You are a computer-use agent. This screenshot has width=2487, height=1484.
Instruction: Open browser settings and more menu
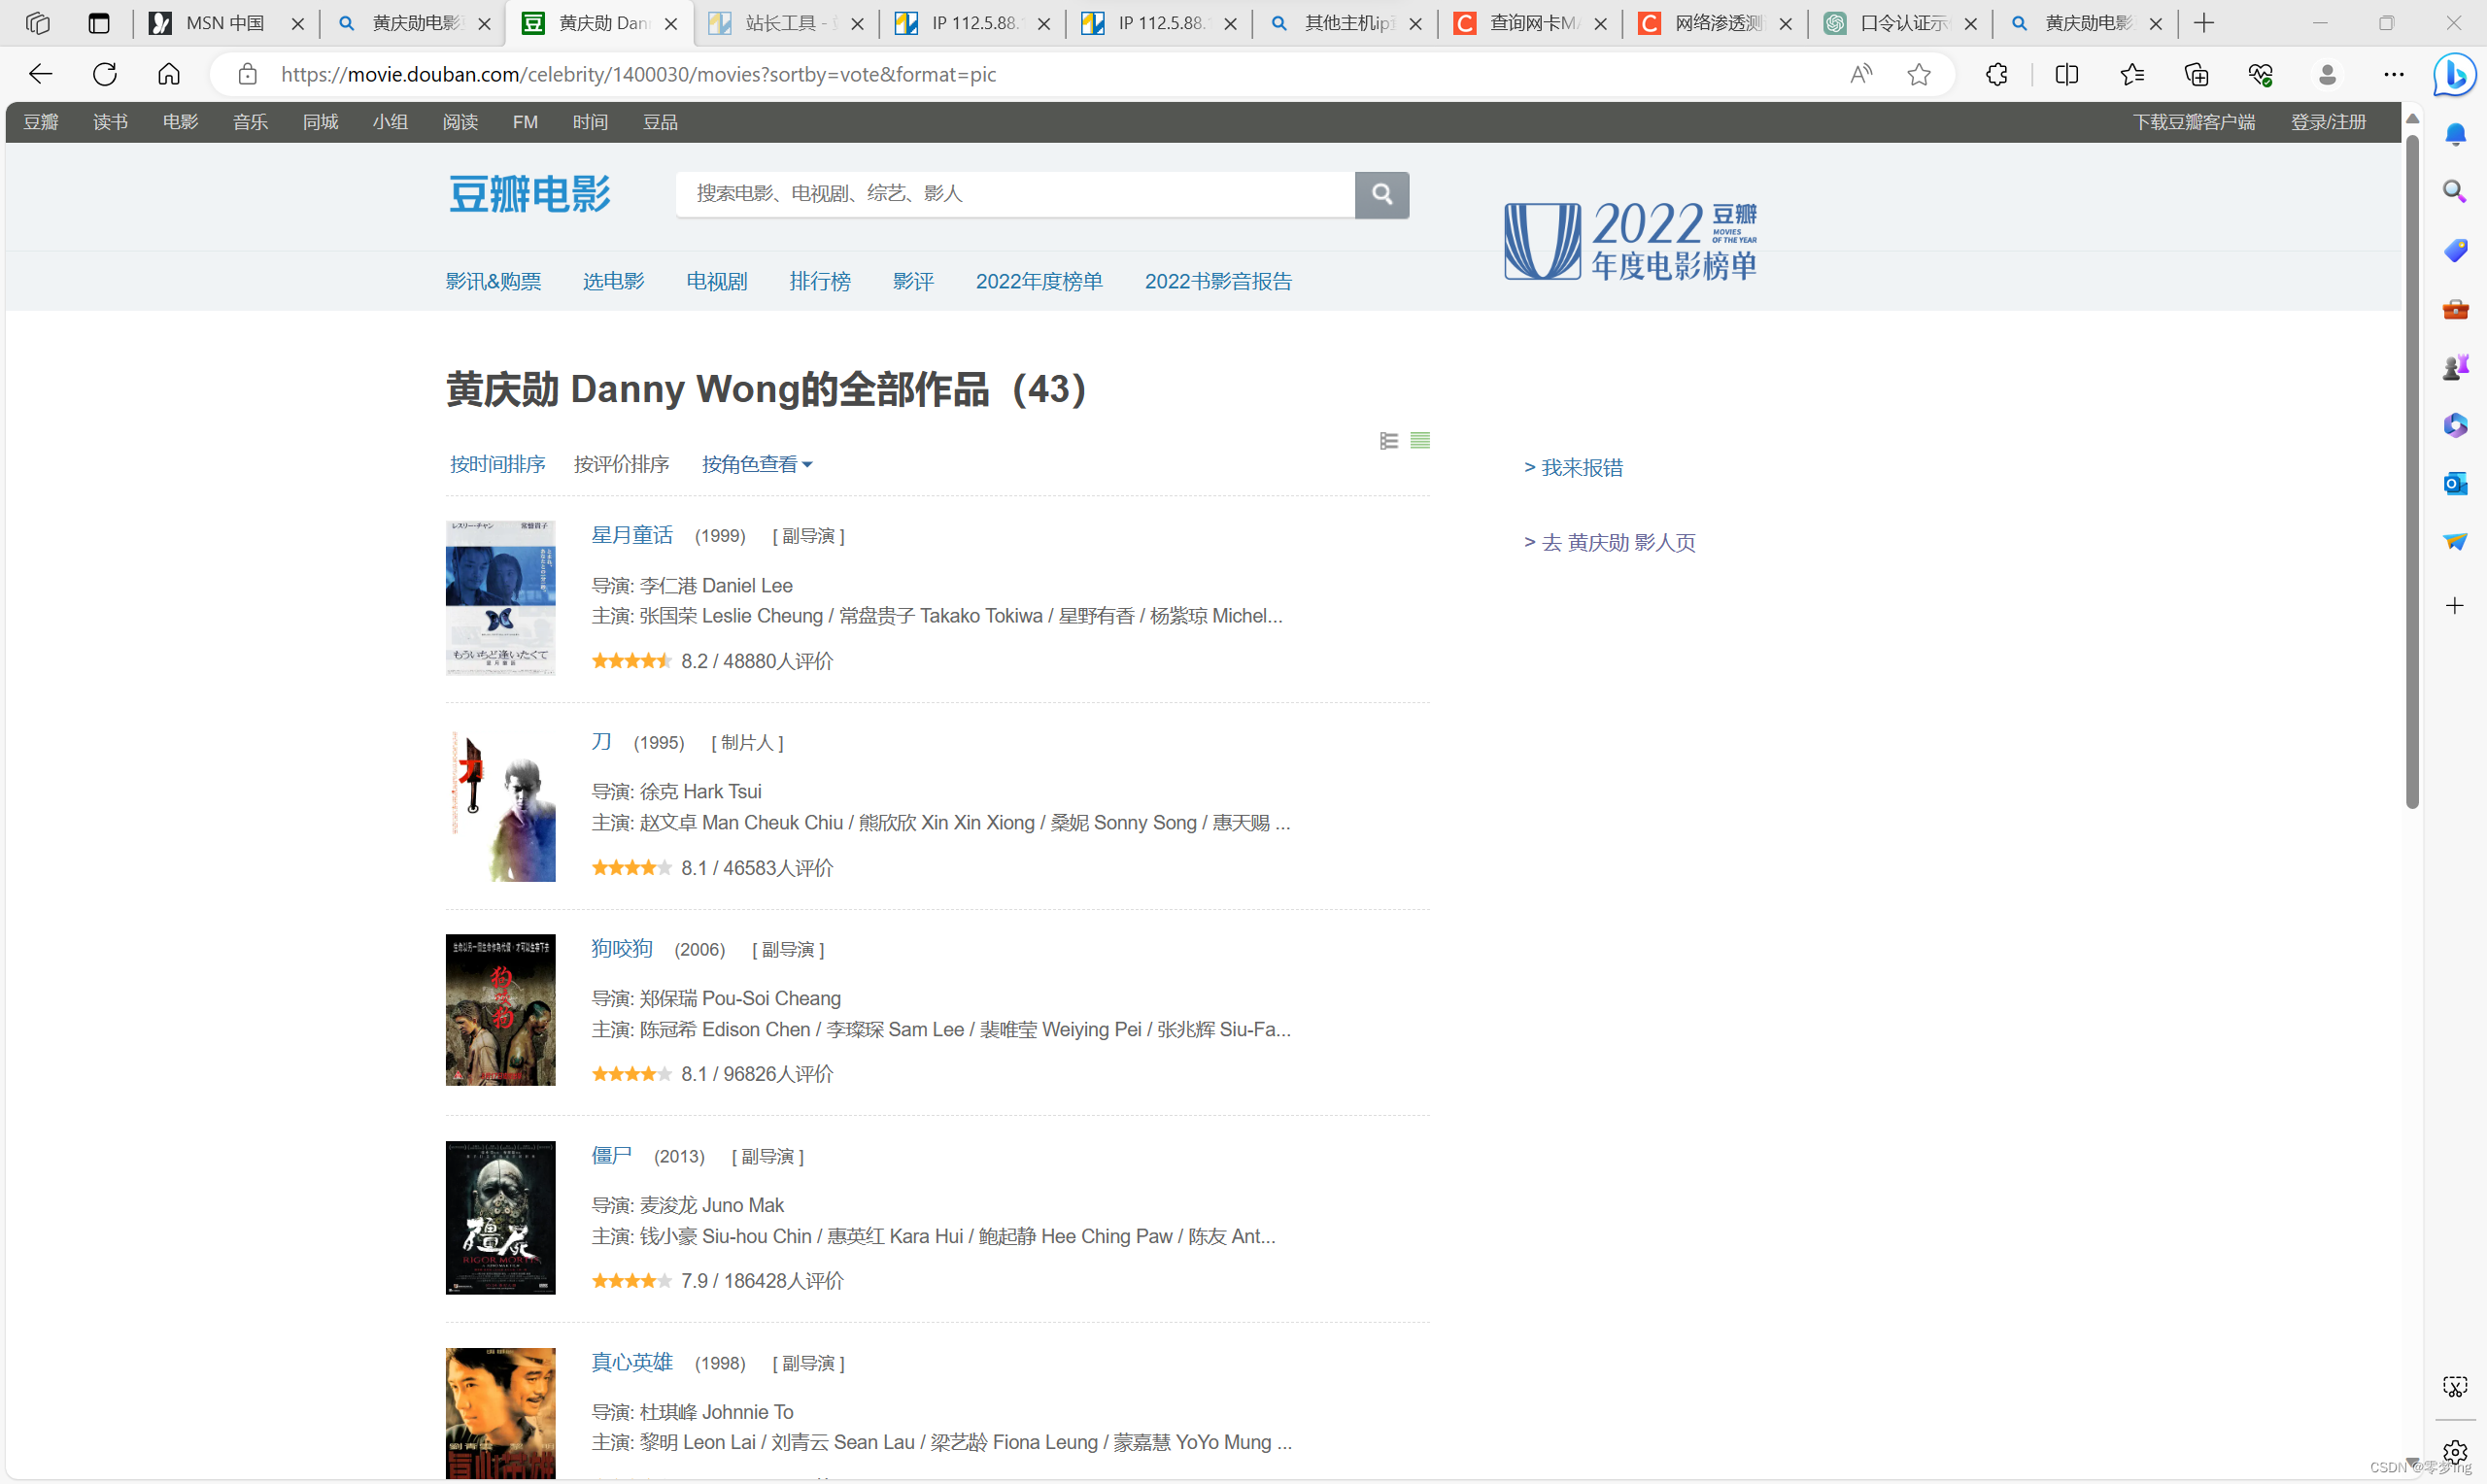coord(2393,74)
